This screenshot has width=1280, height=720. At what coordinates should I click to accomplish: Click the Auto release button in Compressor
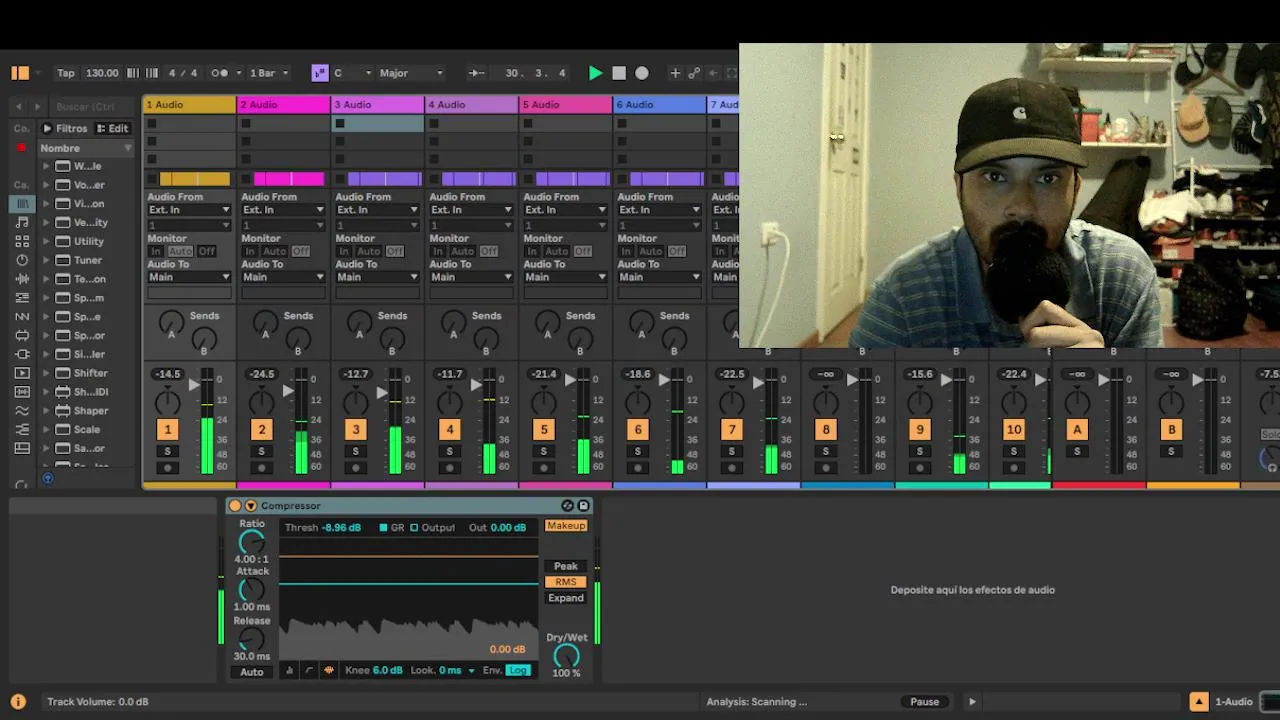252,672
